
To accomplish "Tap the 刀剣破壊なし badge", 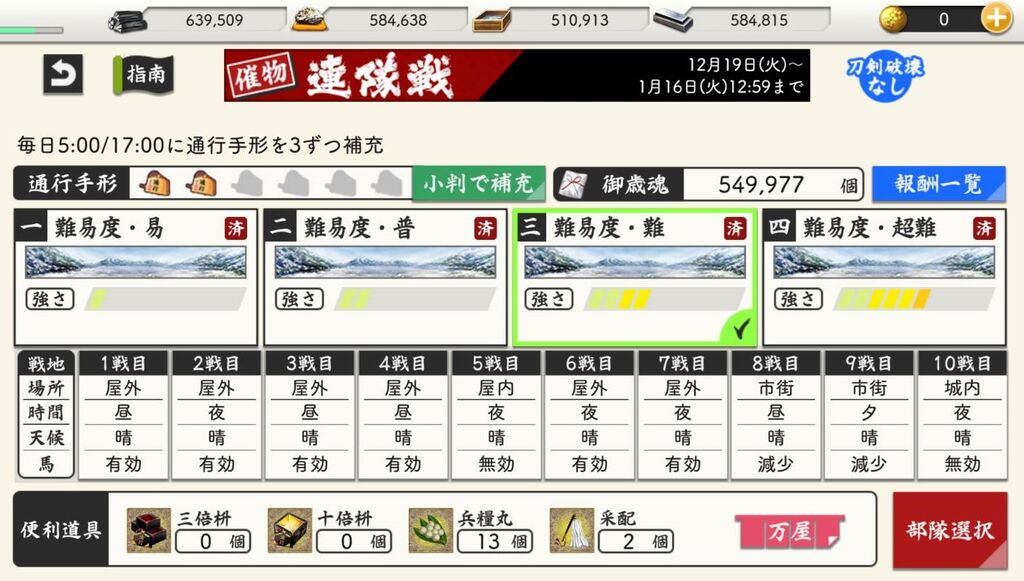I will point(885,76).
